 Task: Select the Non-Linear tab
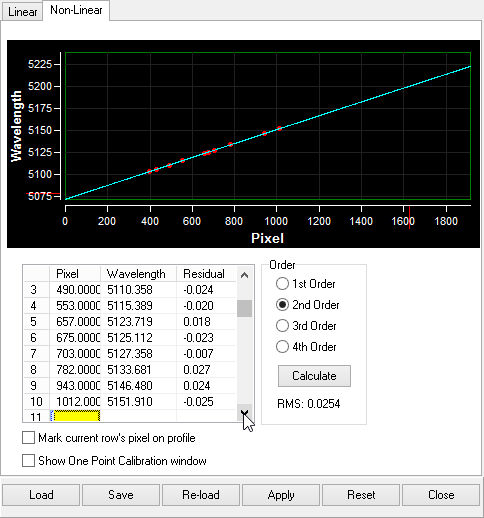(76, 10)
